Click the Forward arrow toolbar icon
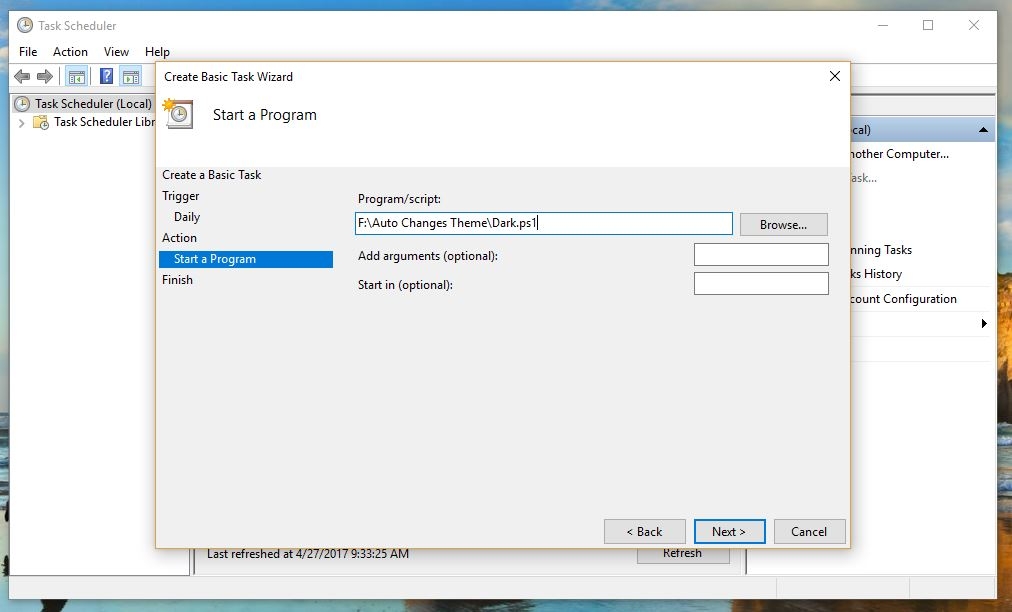The width and height of the screenshot is (1012, 612). click(45, 77)
